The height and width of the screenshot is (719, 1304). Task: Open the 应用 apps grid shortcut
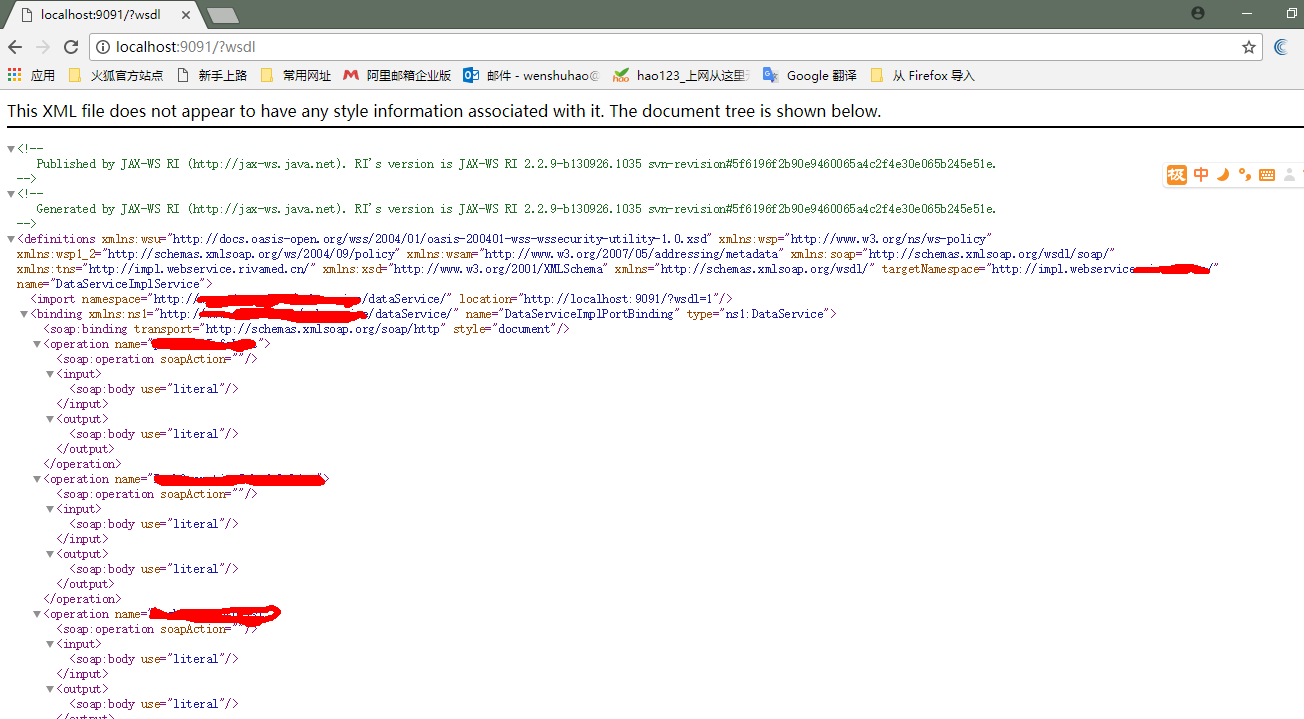click(31, 75)
